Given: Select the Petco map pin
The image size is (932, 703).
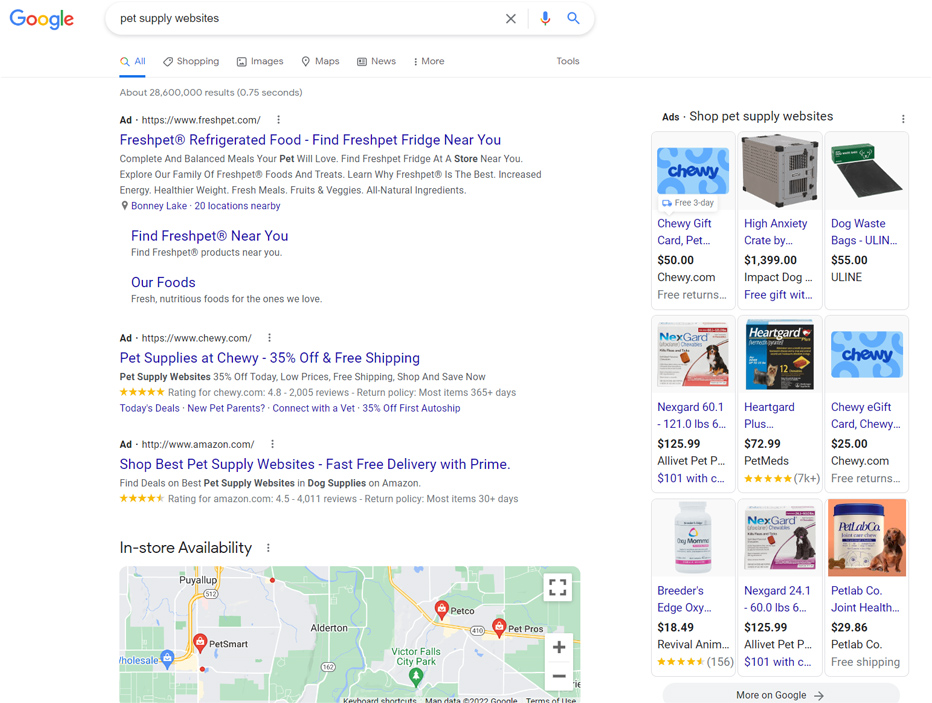Looking at the screenshot, I should (442, 609).
